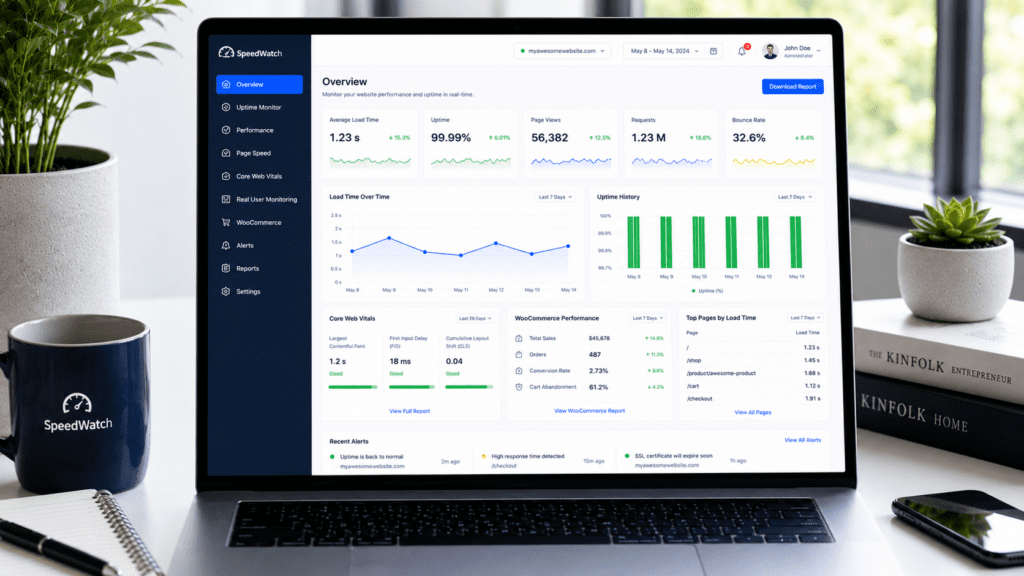The image size is (1024, 576).
Task: Expand the John Doe account menu chevron
Action: [818, 50]
